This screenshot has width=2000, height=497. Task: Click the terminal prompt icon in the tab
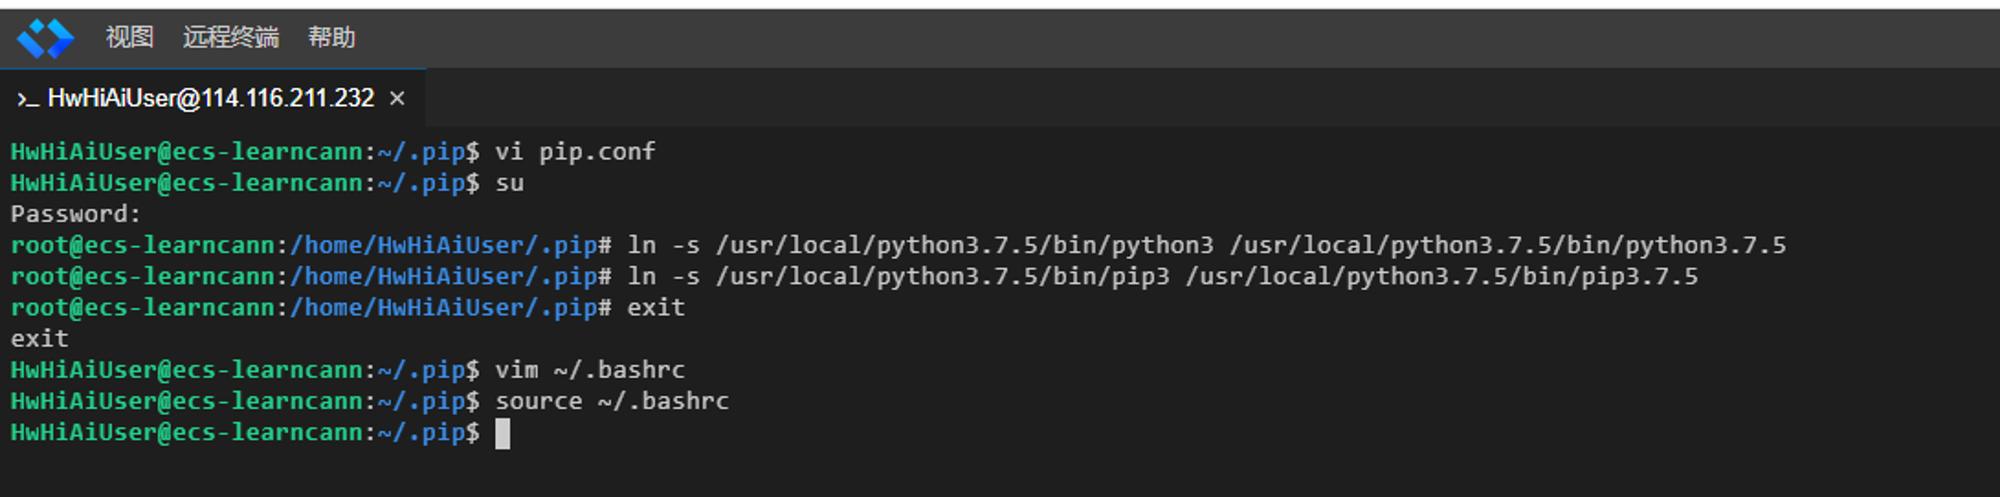(x=28, y=98)
